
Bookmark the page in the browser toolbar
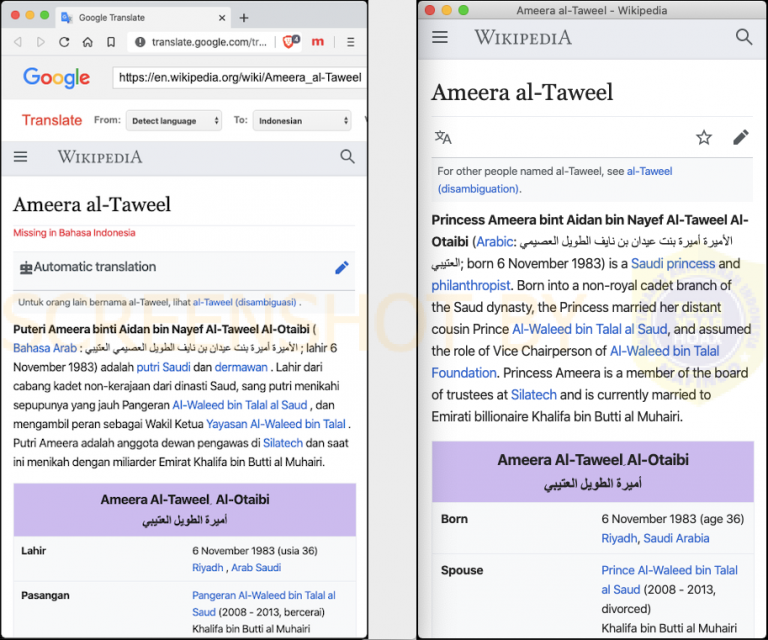pyautogui.click(x=111, y=42)
